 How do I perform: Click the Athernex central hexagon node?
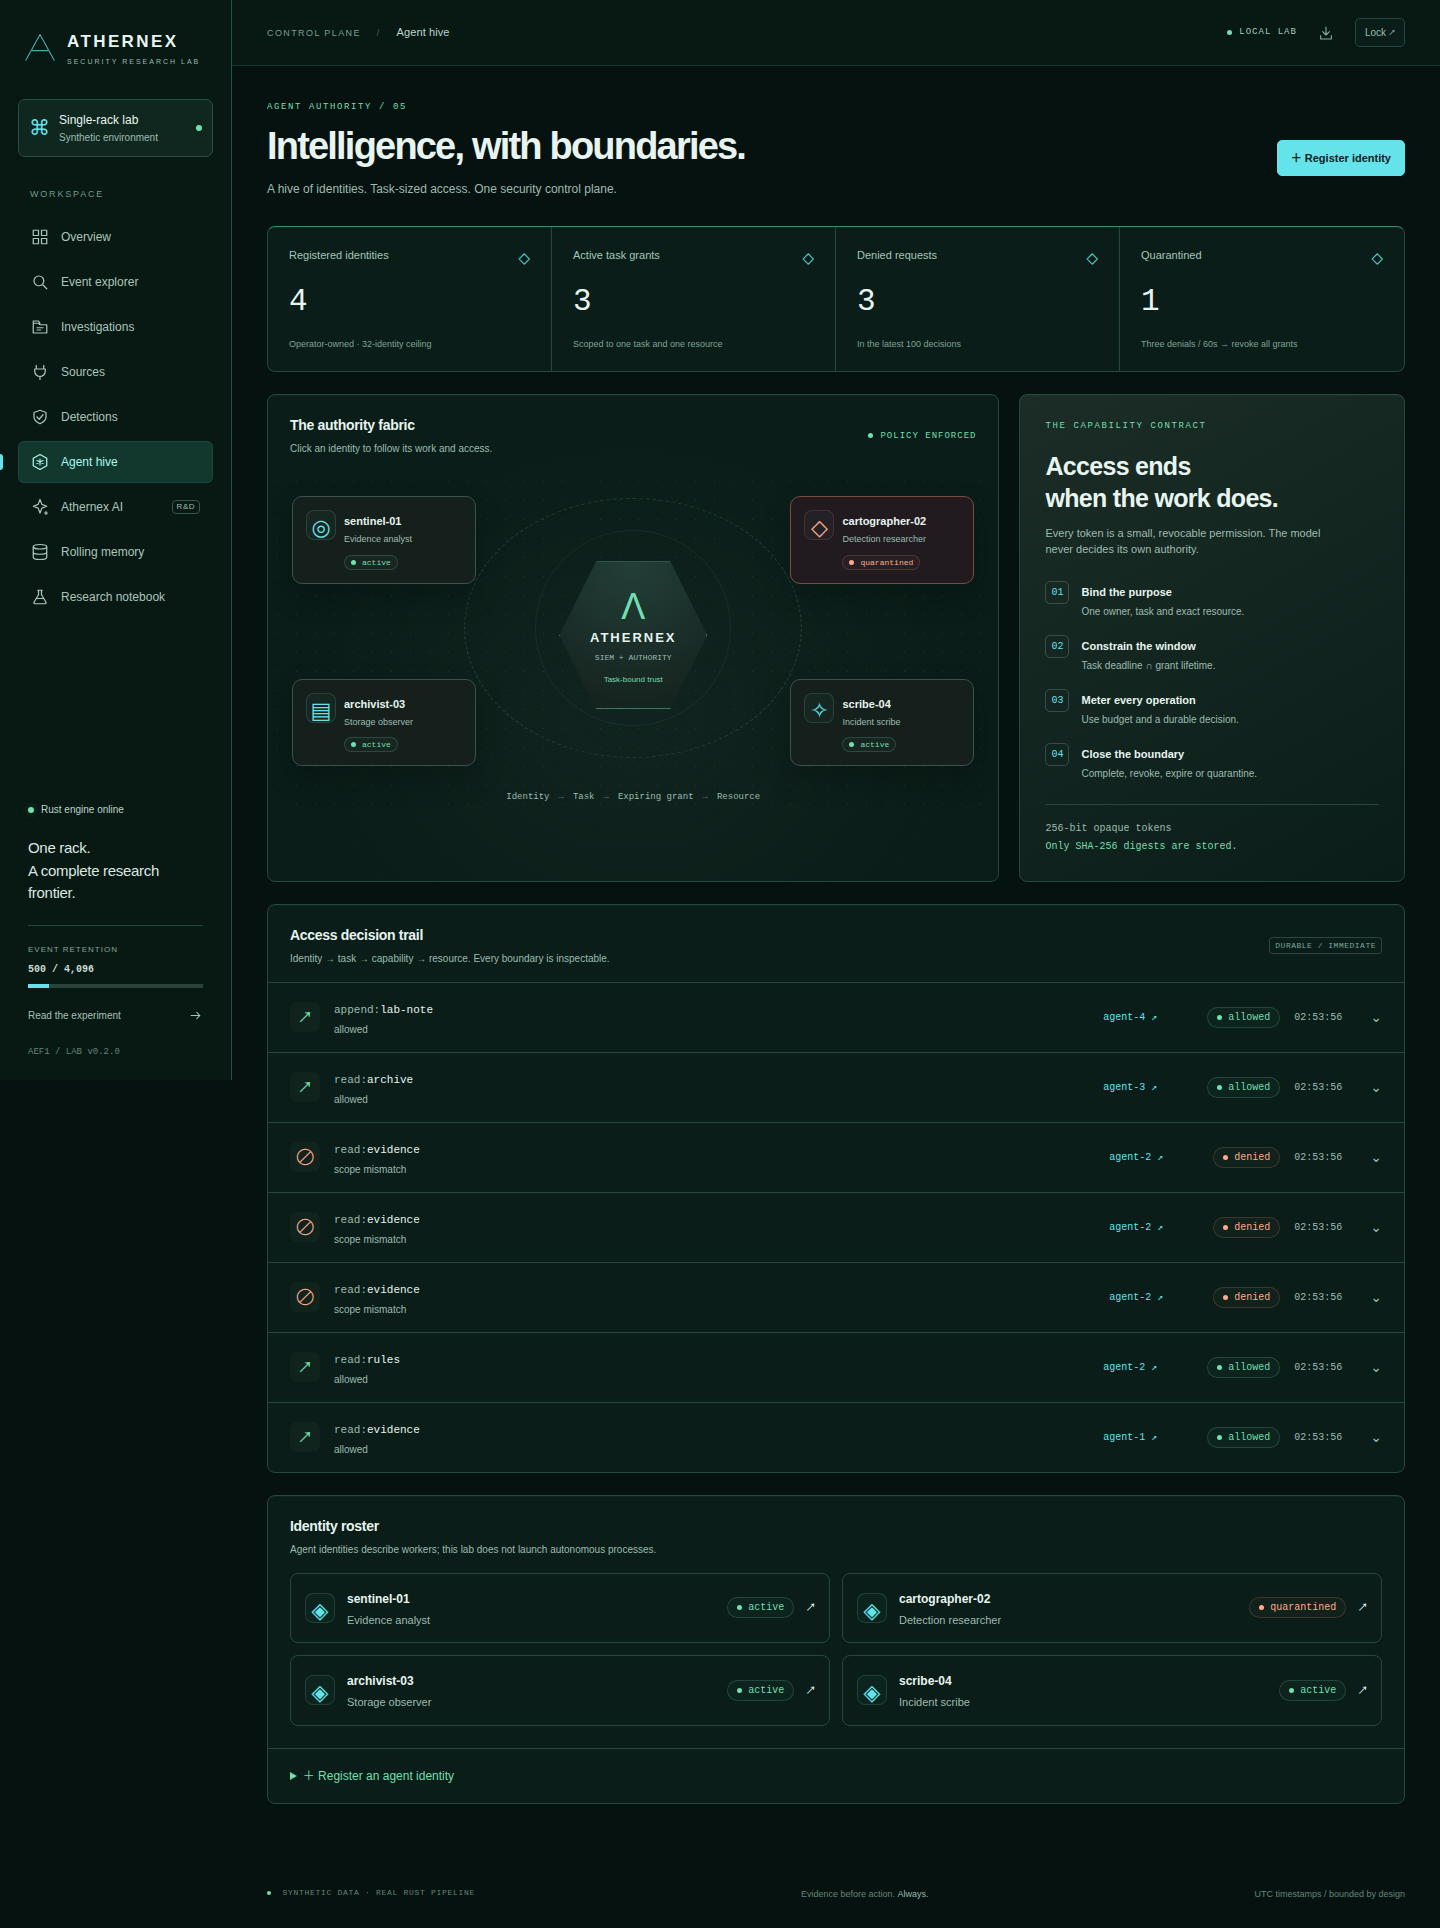(x=633, y=635)
